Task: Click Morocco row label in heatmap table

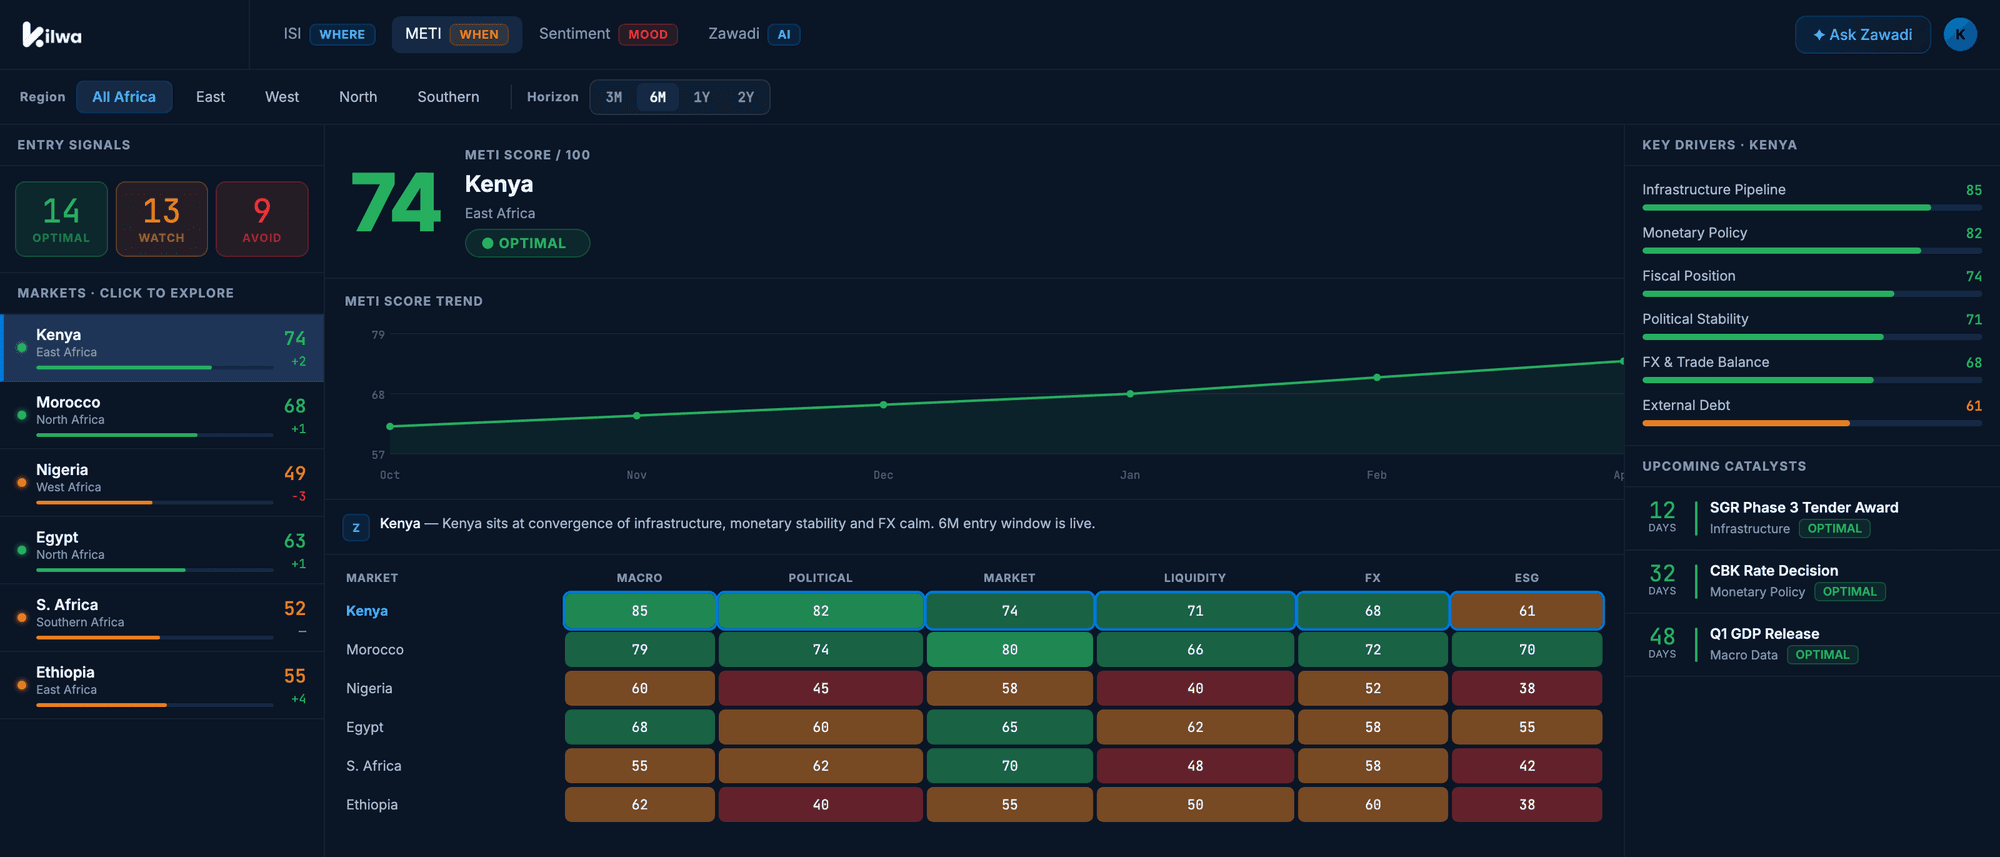Action: tap(375, 650)
